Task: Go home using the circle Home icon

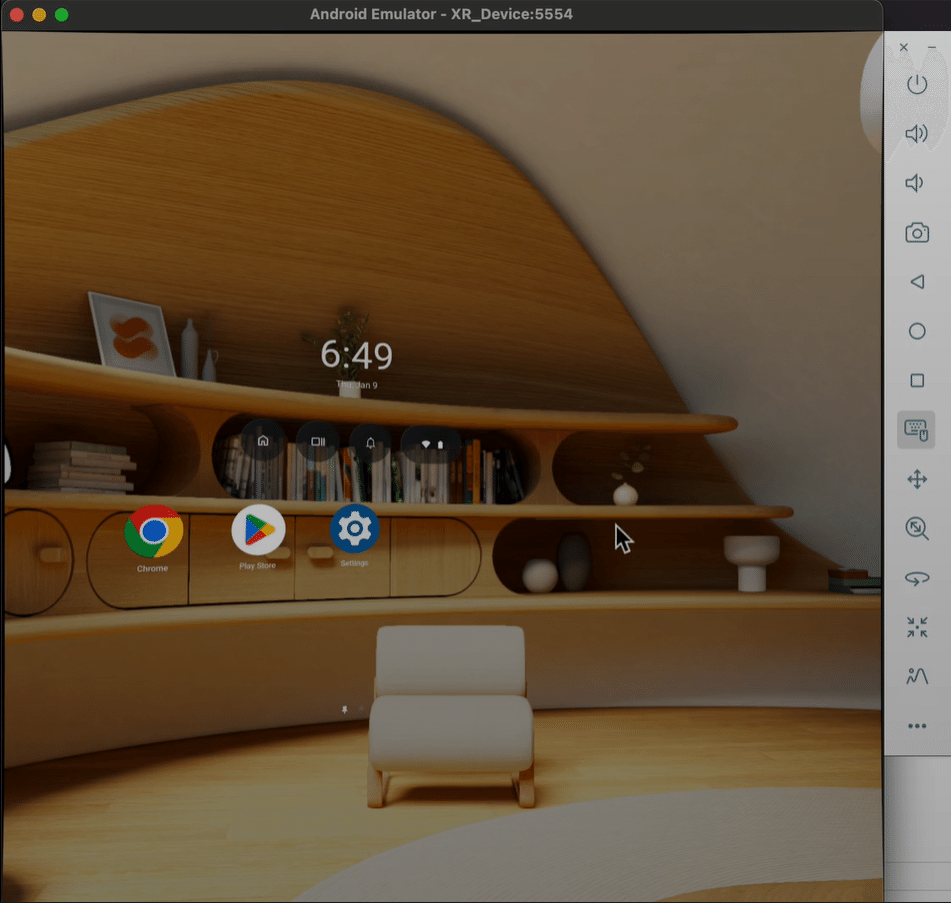Action: coord(917,331)
